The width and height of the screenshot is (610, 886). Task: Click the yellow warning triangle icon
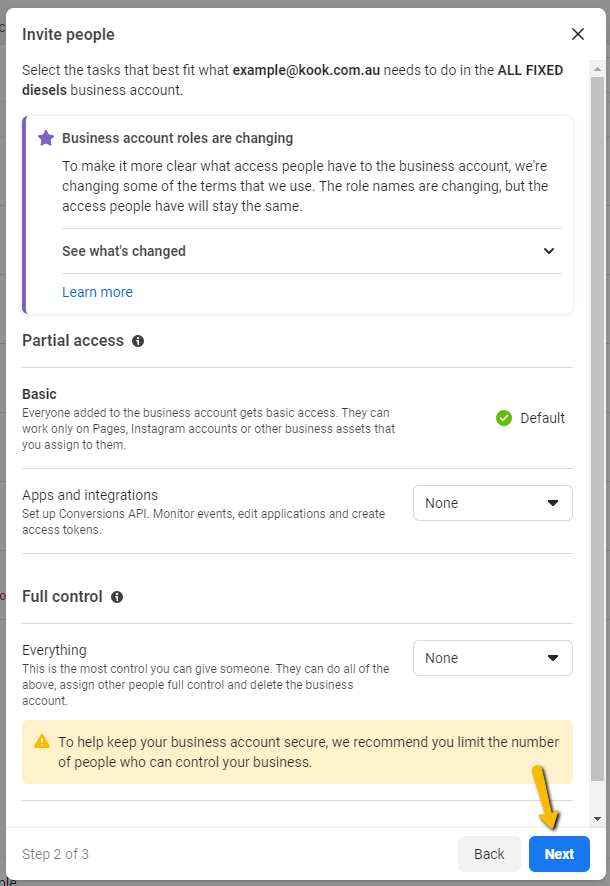pyautogui.click(x=42, y=741)
